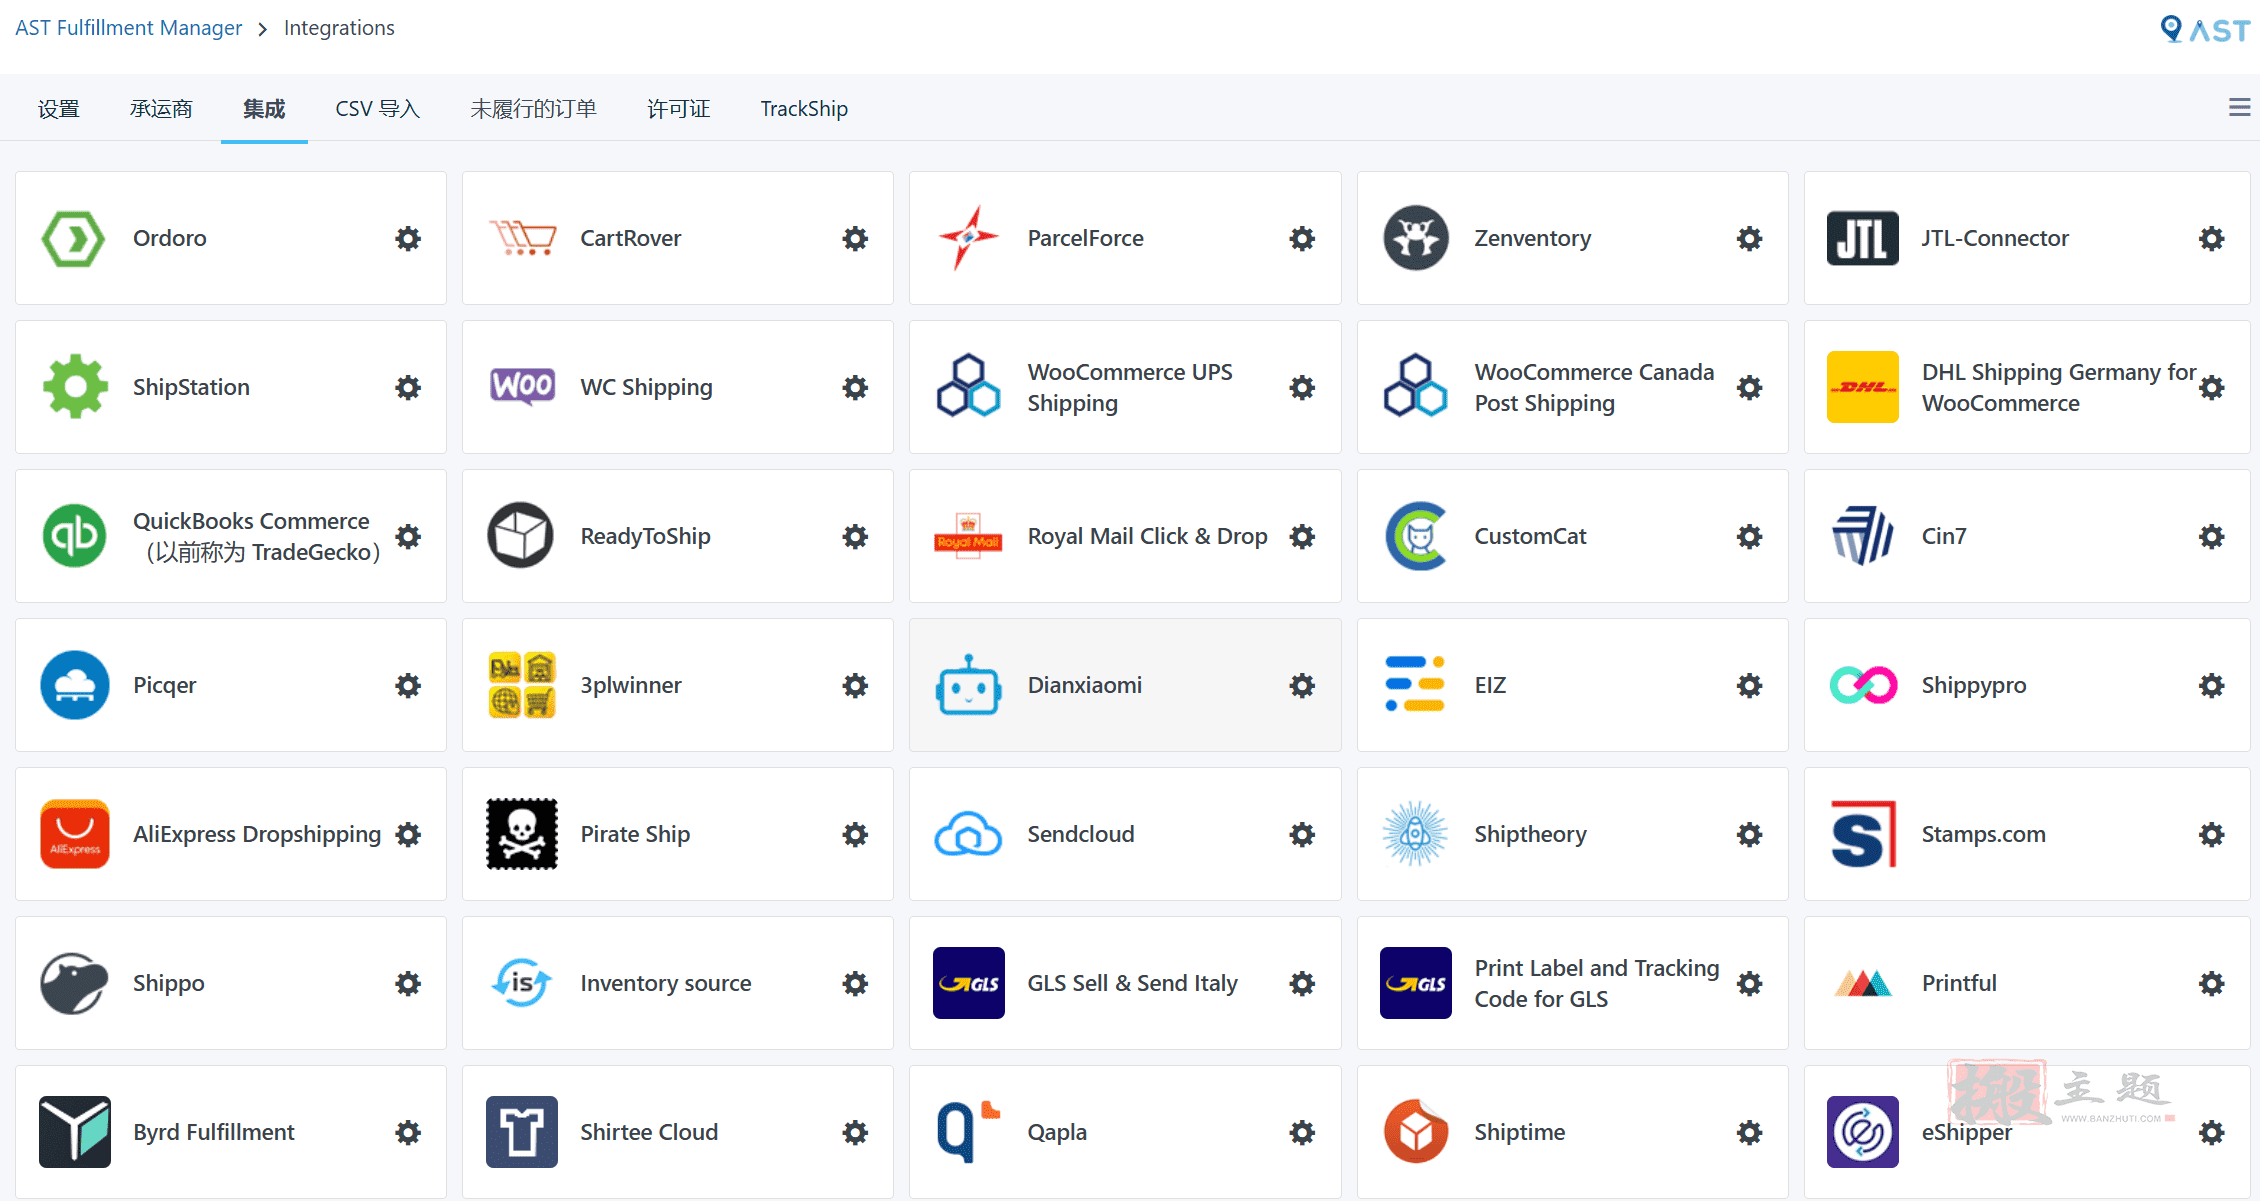
Task: Click the Qapla label text
Action: (x=1057, y=1133)
